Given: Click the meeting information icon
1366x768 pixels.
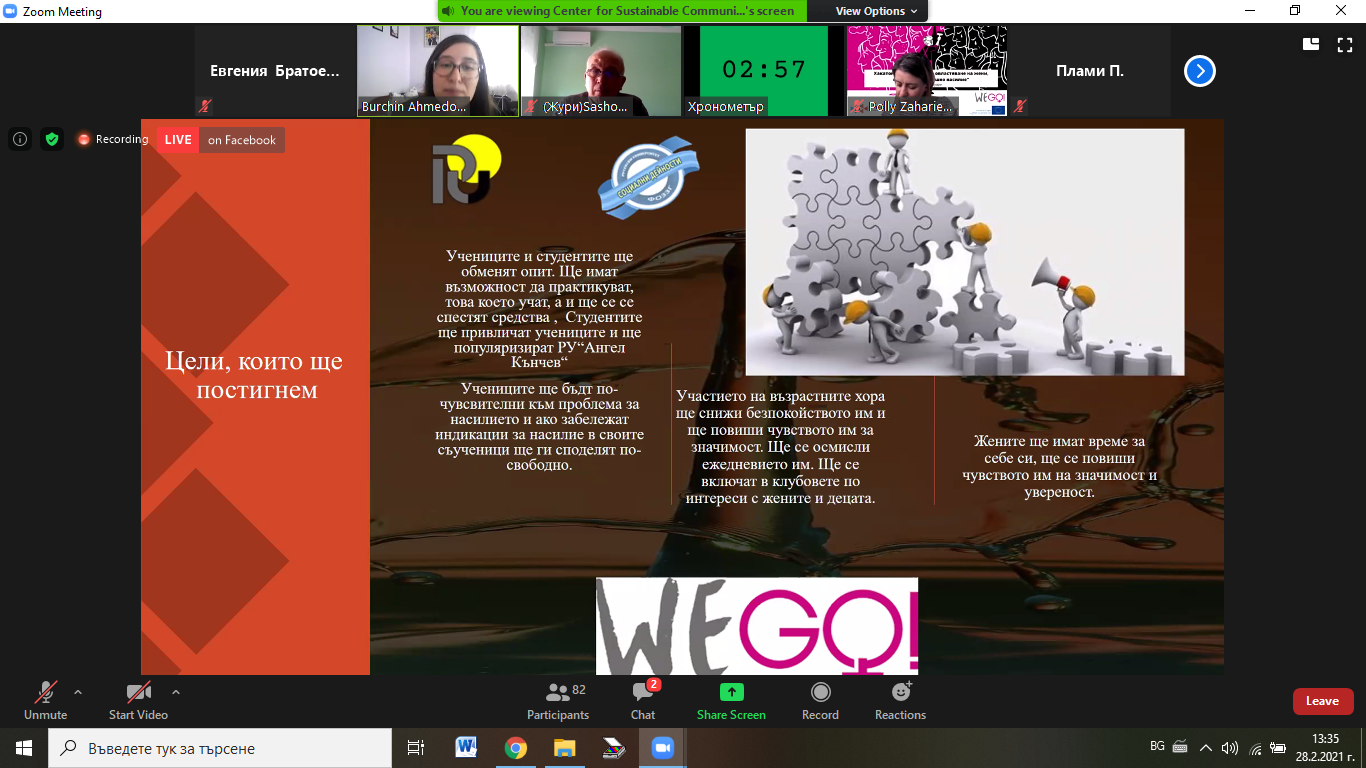Looking at the screenshot, I should coord(20,140).
